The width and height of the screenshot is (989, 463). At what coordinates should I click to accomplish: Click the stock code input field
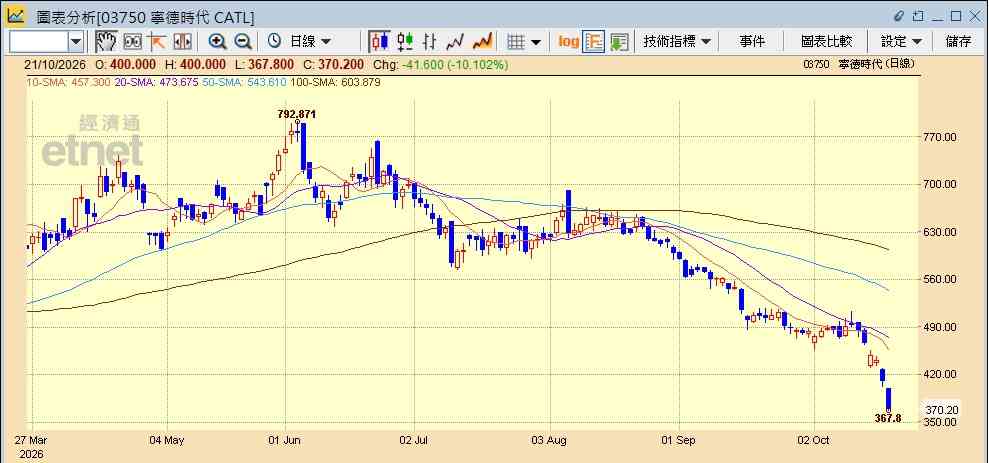click(x=38, y=42)
